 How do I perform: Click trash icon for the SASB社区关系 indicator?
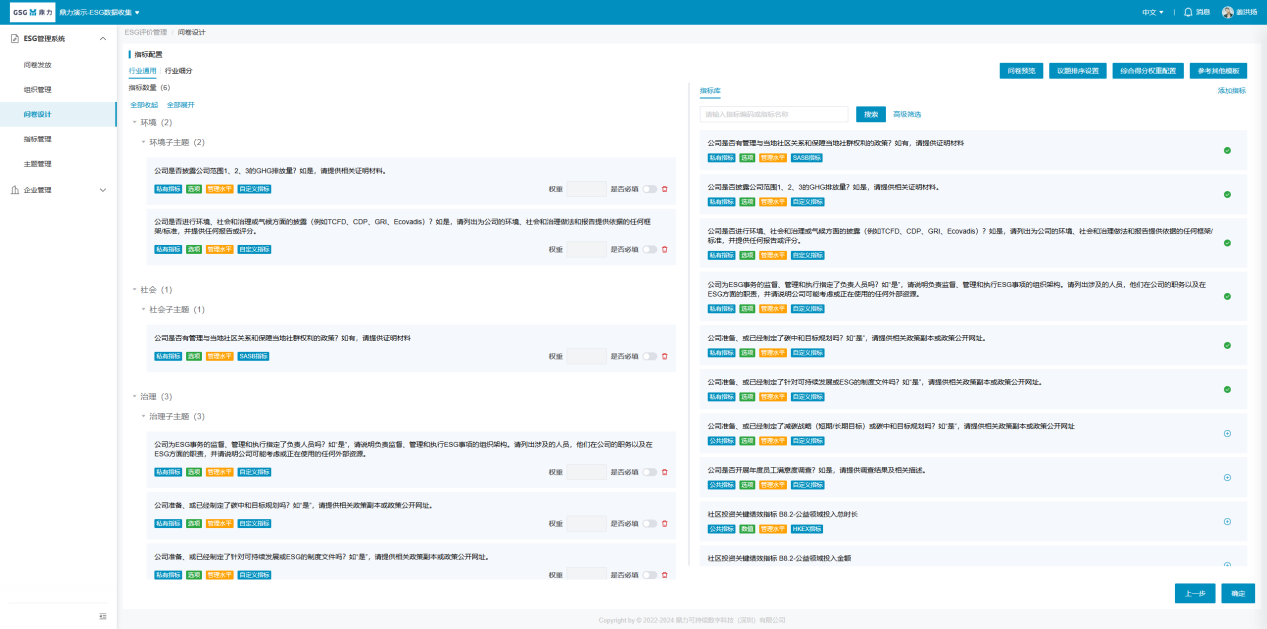[x=664, y=356]
